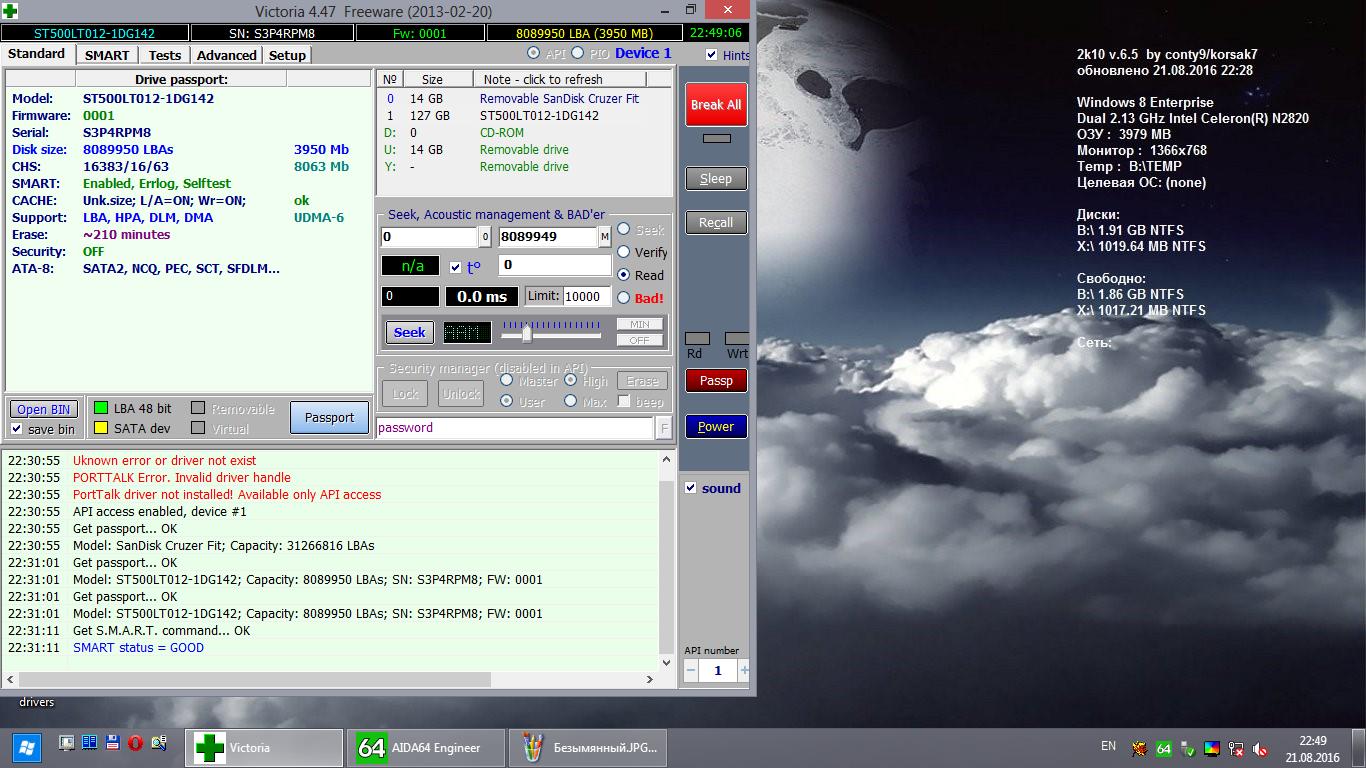This screenshot has width=1366, height=768.
Task: Click the Passport button
Action: click(x=330, y=418)
